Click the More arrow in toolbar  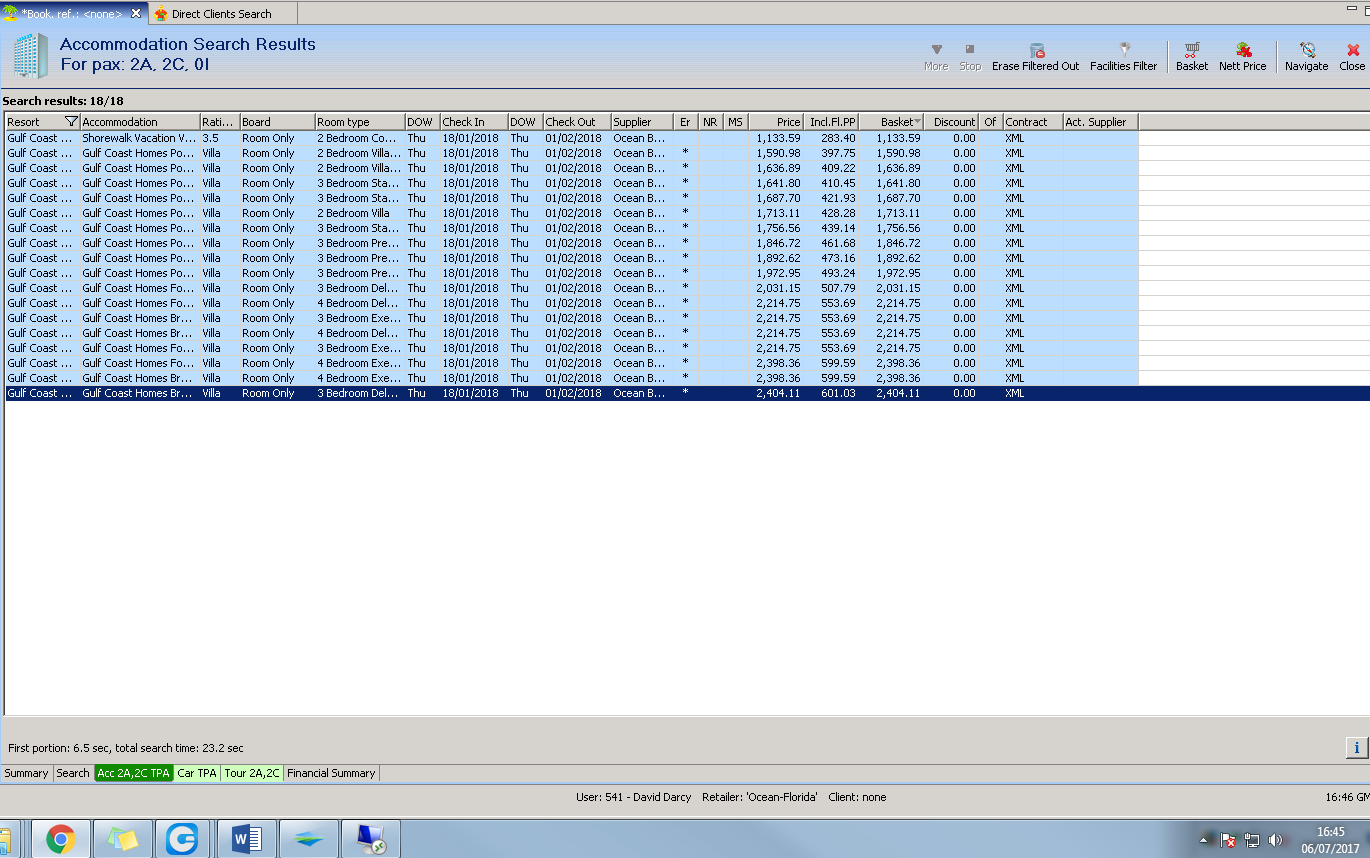[x=937, y=49]
